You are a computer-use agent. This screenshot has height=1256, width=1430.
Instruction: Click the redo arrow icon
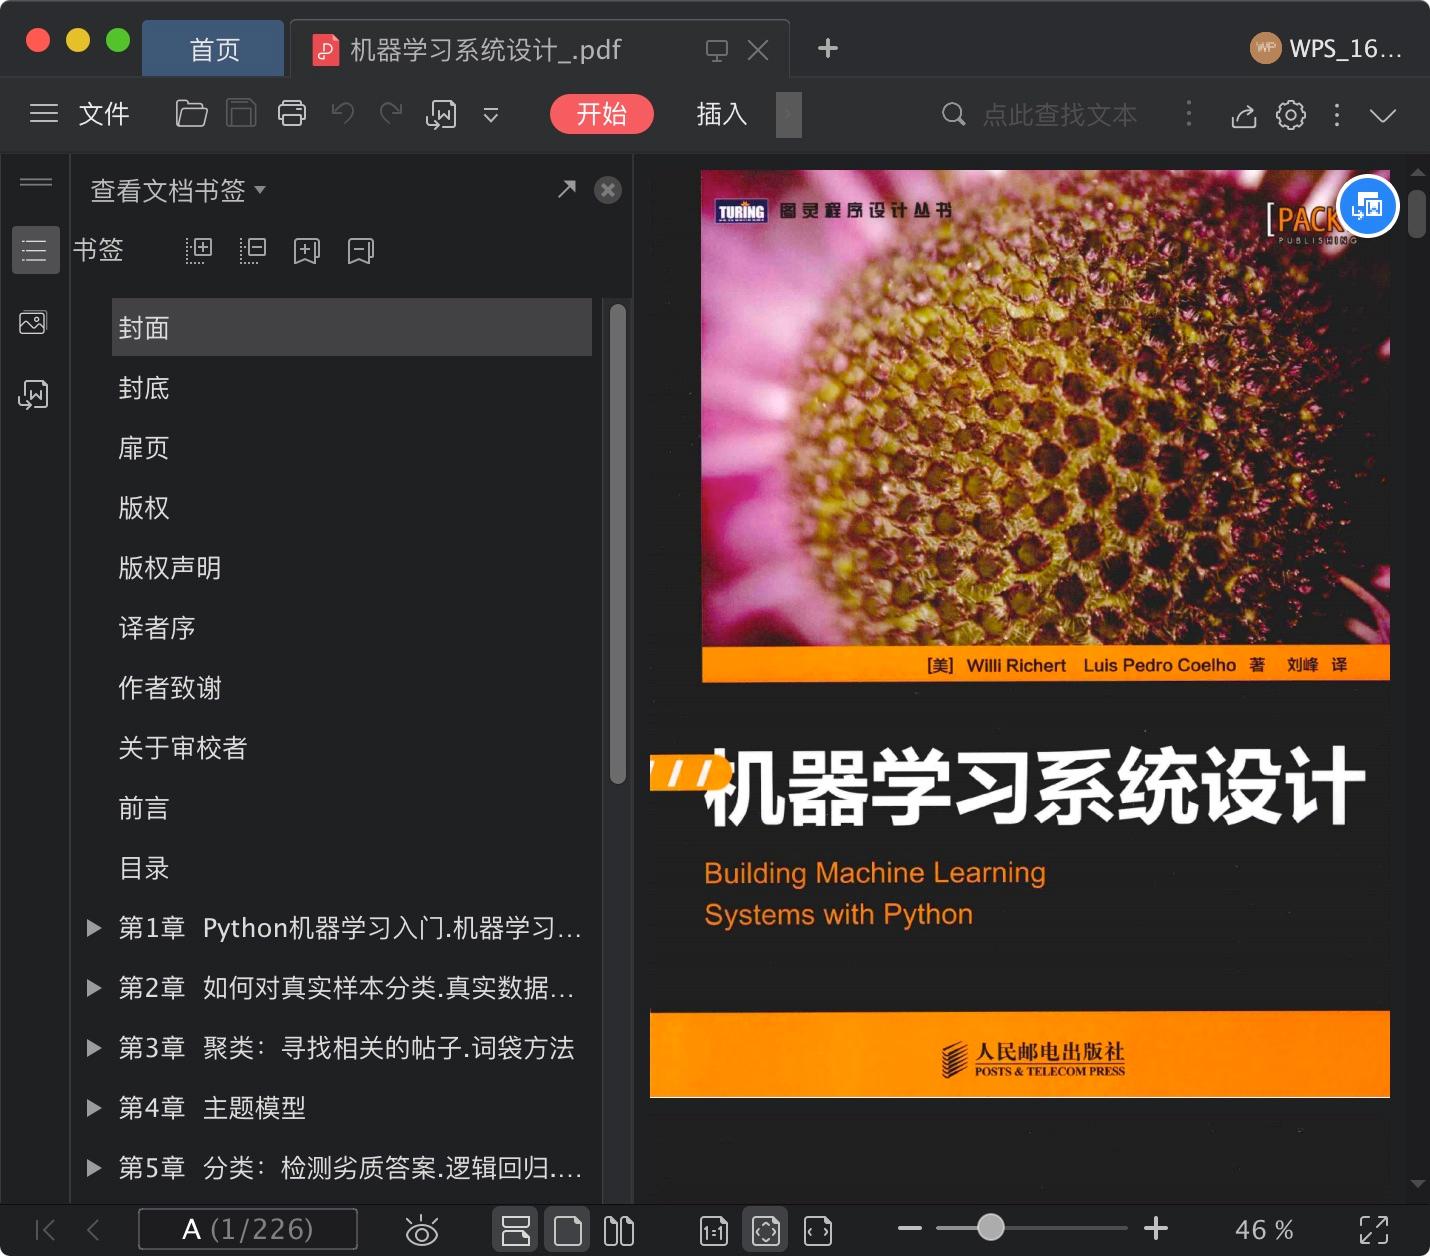391,113
